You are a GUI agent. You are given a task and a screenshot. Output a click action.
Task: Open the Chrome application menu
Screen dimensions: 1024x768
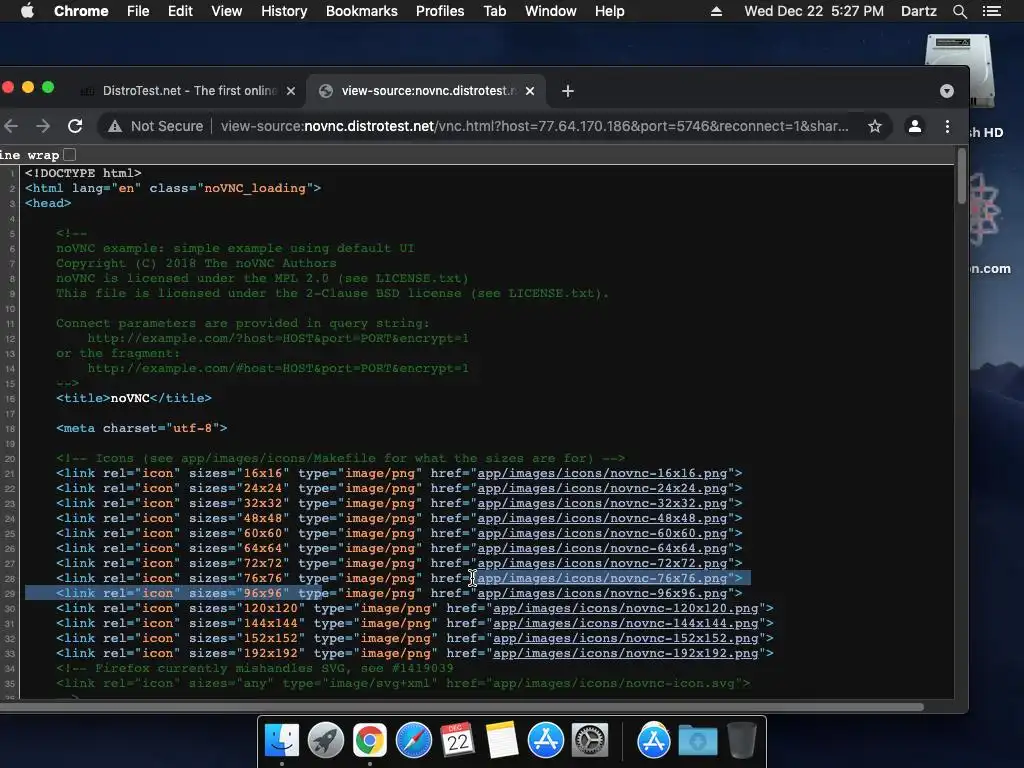point(81,11)
